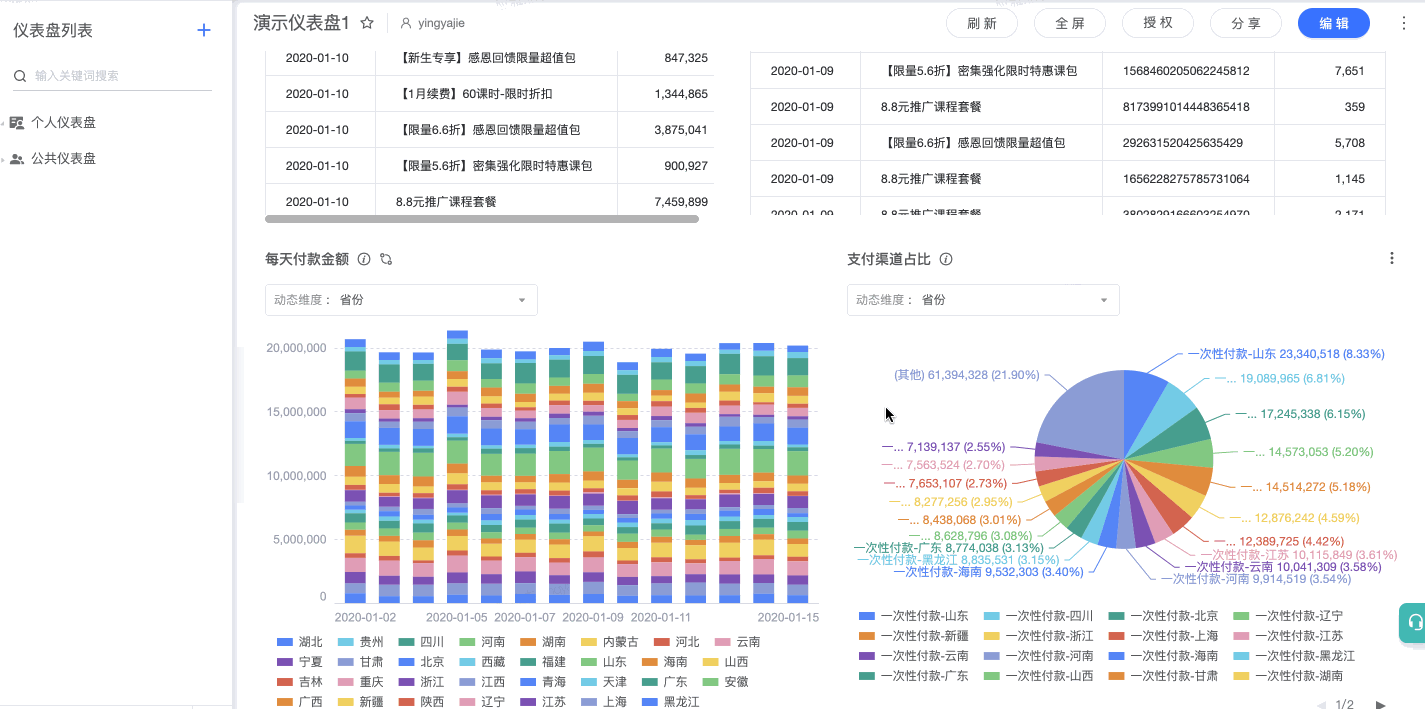This screenshot has height=709, width=1425.
Task: Click the 2020-01-05 bar in chart
Action: pyautogui.click(x=457, y=466)
